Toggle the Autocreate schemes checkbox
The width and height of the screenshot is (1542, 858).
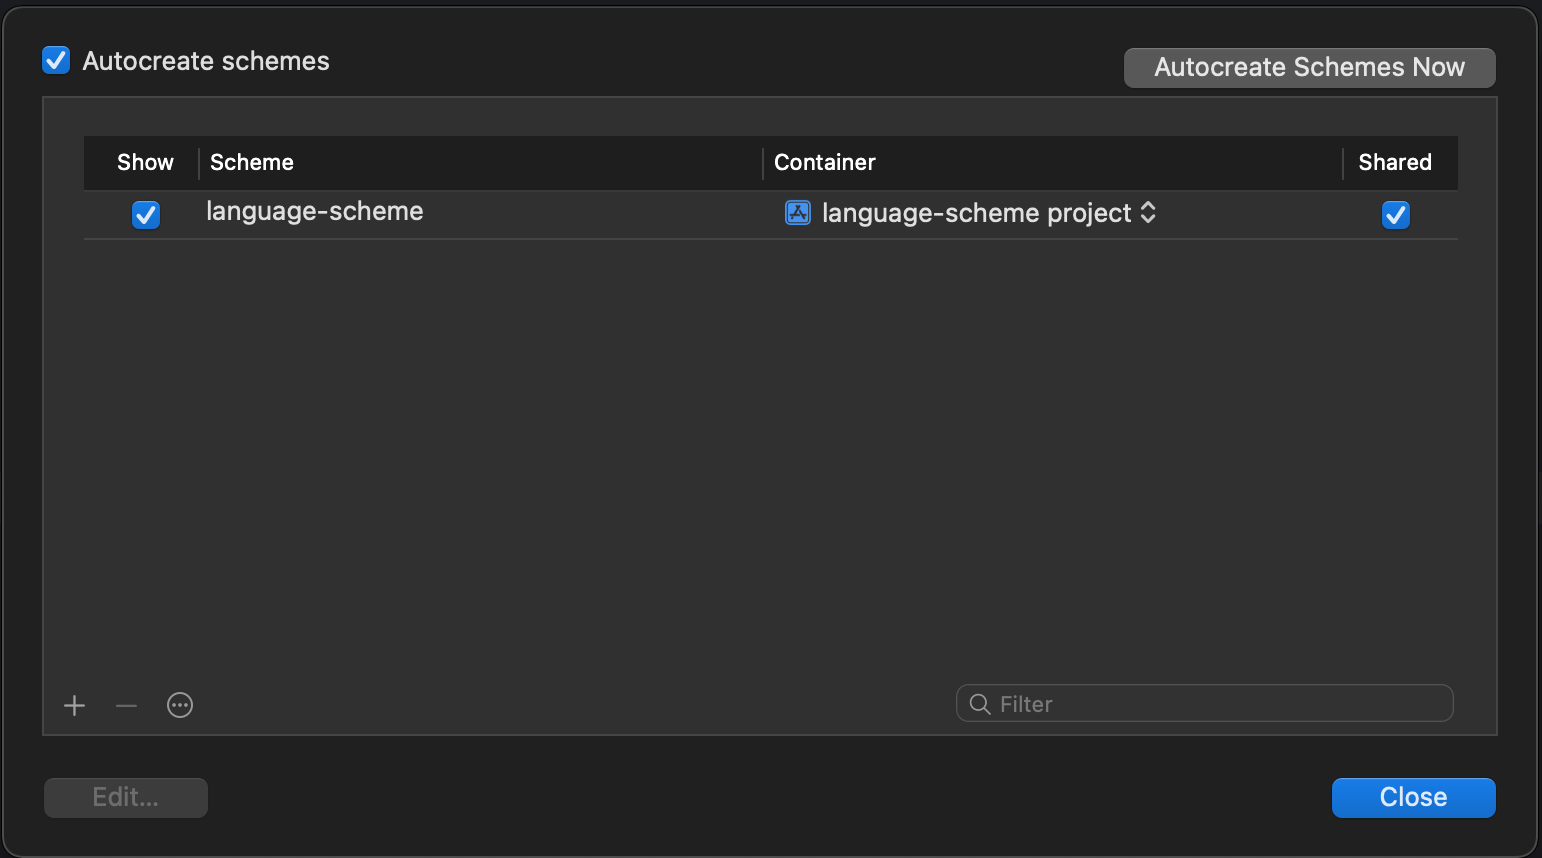coord(56,61)
